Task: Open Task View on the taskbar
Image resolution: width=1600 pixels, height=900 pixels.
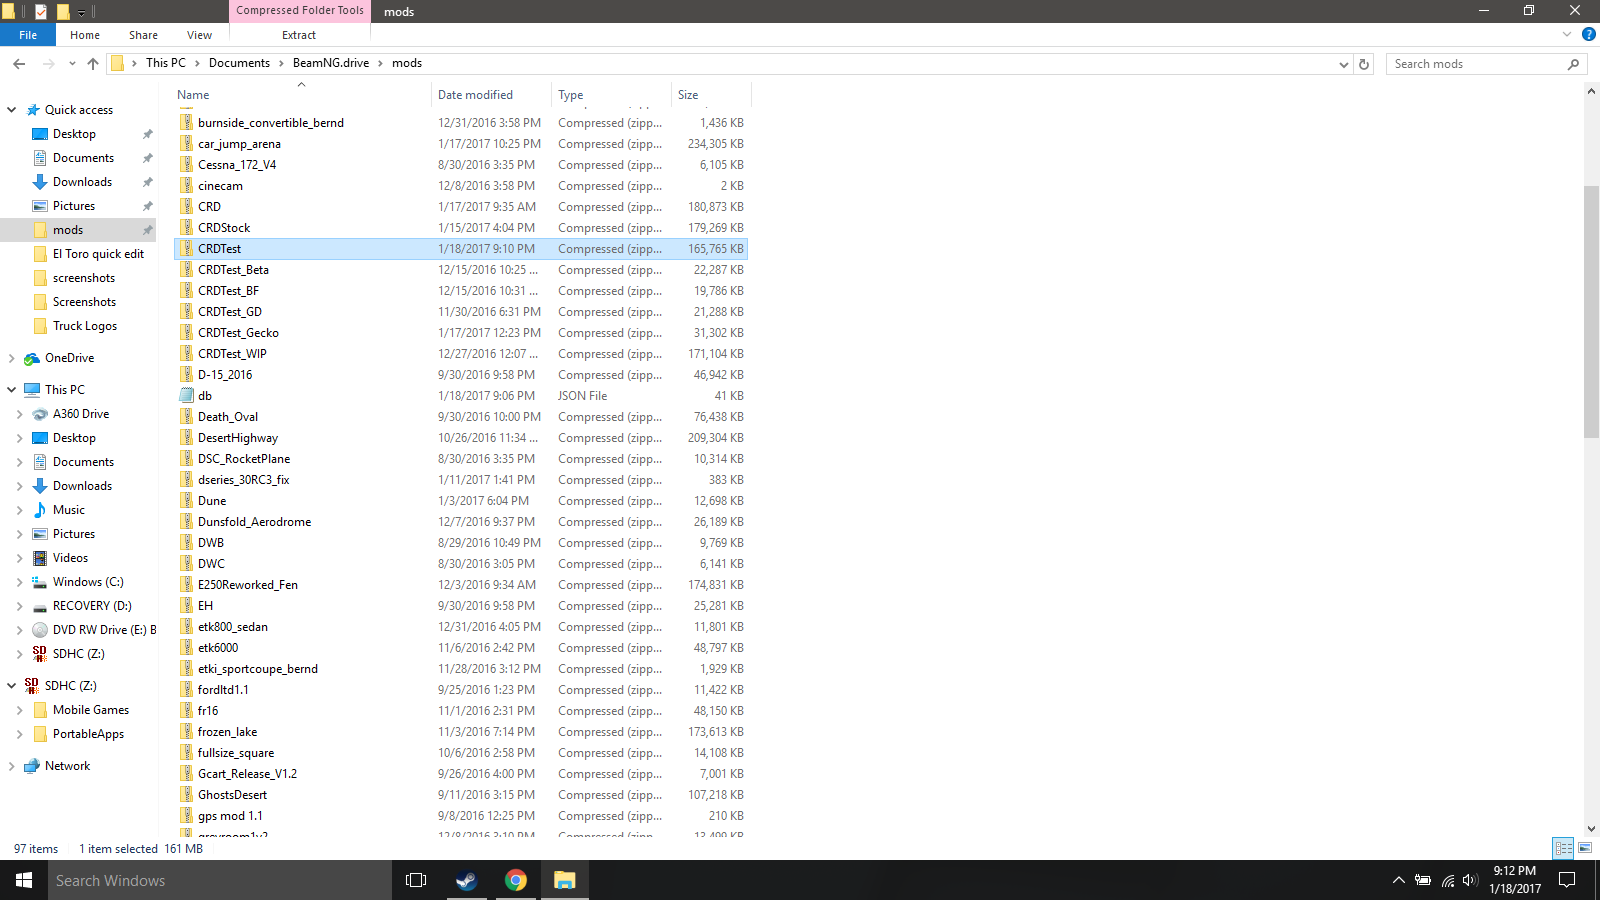Action: tap(416, 880)
